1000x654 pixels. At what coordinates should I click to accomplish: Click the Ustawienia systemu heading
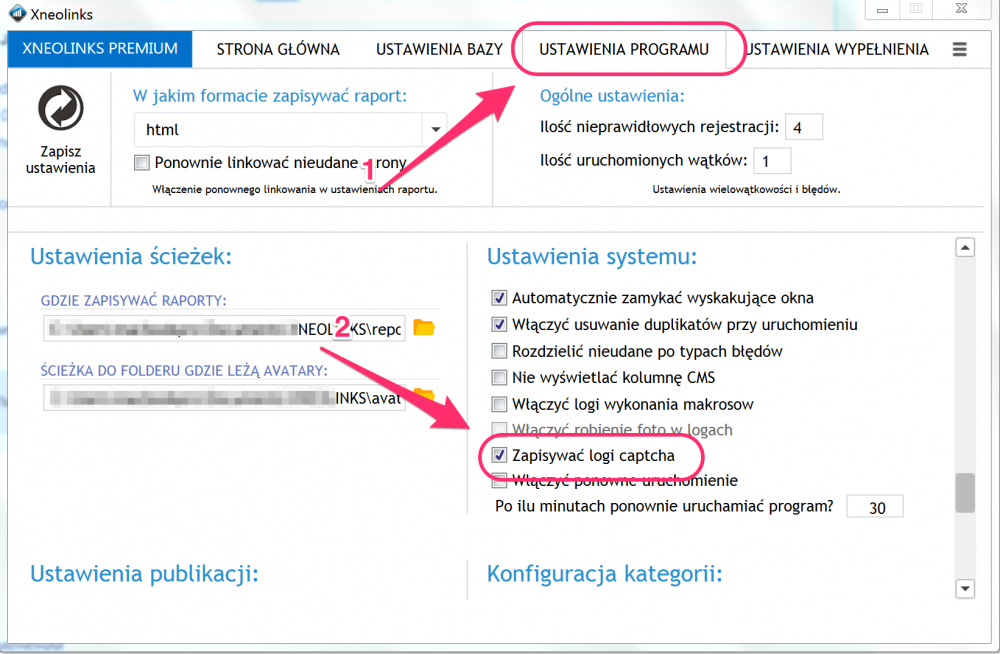592,256
